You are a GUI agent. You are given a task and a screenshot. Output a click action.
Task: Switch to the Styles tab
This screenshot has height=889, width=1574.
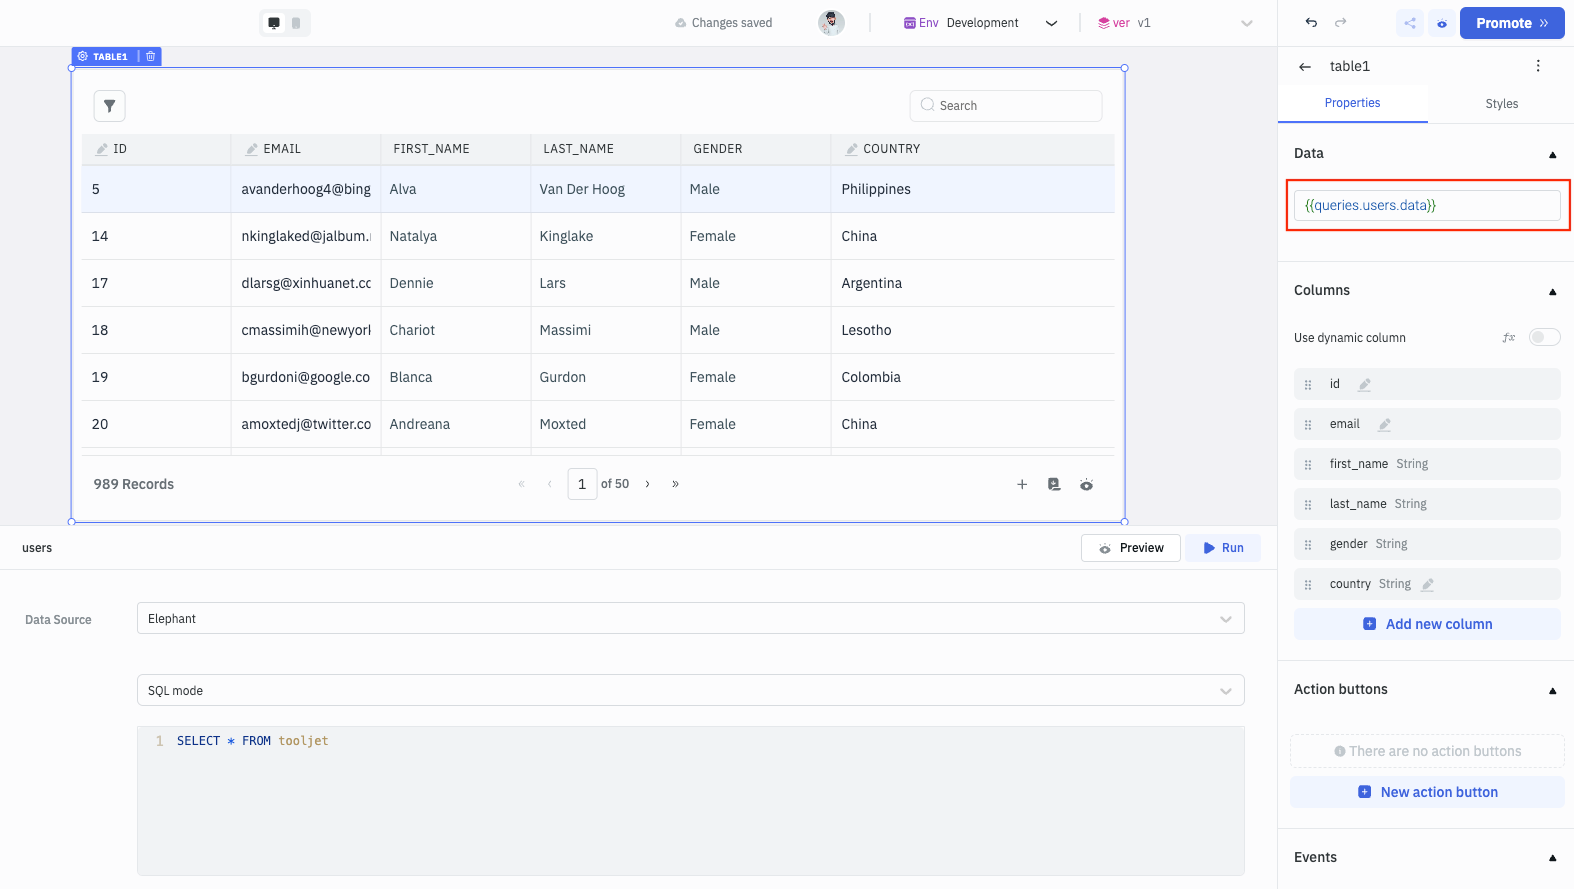coord(1501,104)
